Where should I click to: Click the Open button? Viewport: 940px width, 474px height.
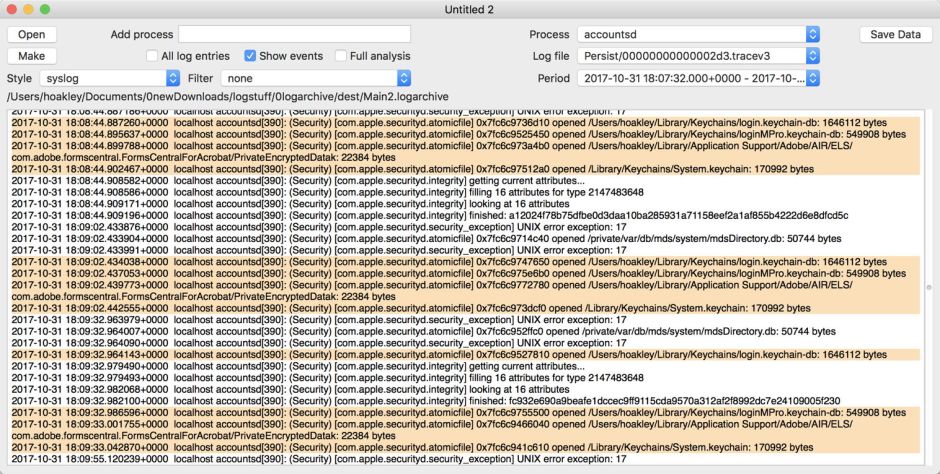tap(31, 35)
